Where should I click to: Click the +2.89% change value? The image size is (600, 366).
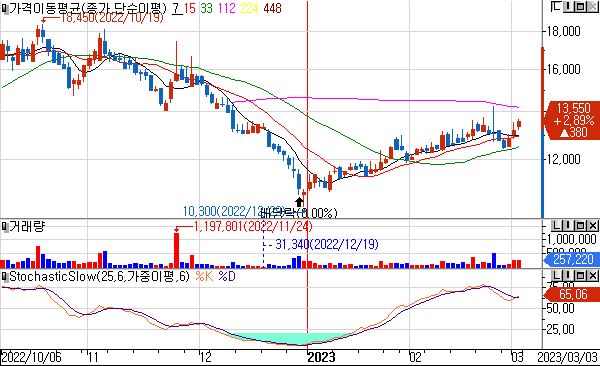574,120
